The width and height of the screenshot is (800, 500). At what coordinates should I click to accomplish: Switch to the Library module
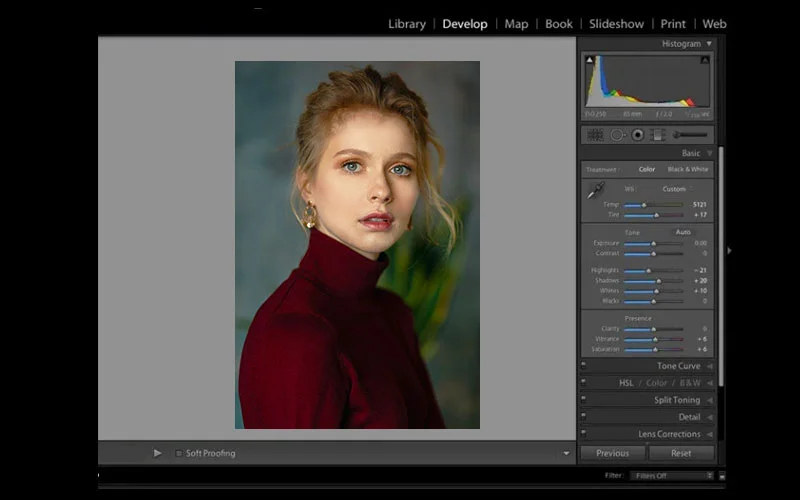tap(407, 24)
